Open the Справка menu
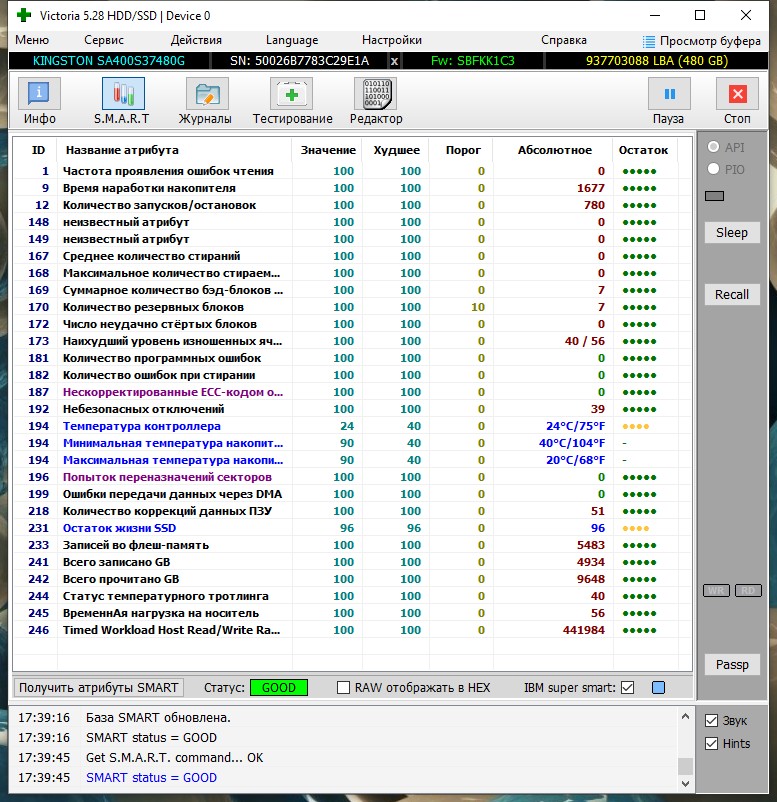This screenshot has width=777, height=802. click(564, 40)
